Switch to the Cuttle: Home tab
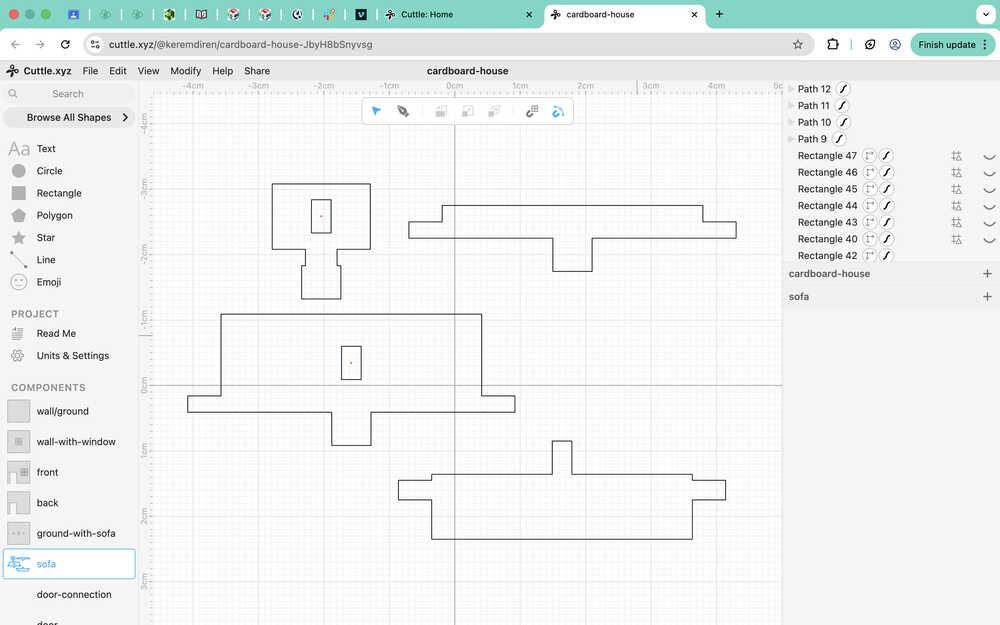The image size is (1000, 625). (459, 14)
